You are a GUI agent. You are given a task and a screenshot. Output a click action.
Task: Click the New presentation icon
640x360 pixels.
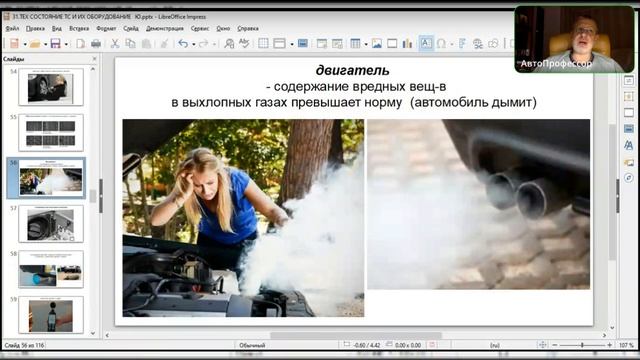[x=14, y=43]
